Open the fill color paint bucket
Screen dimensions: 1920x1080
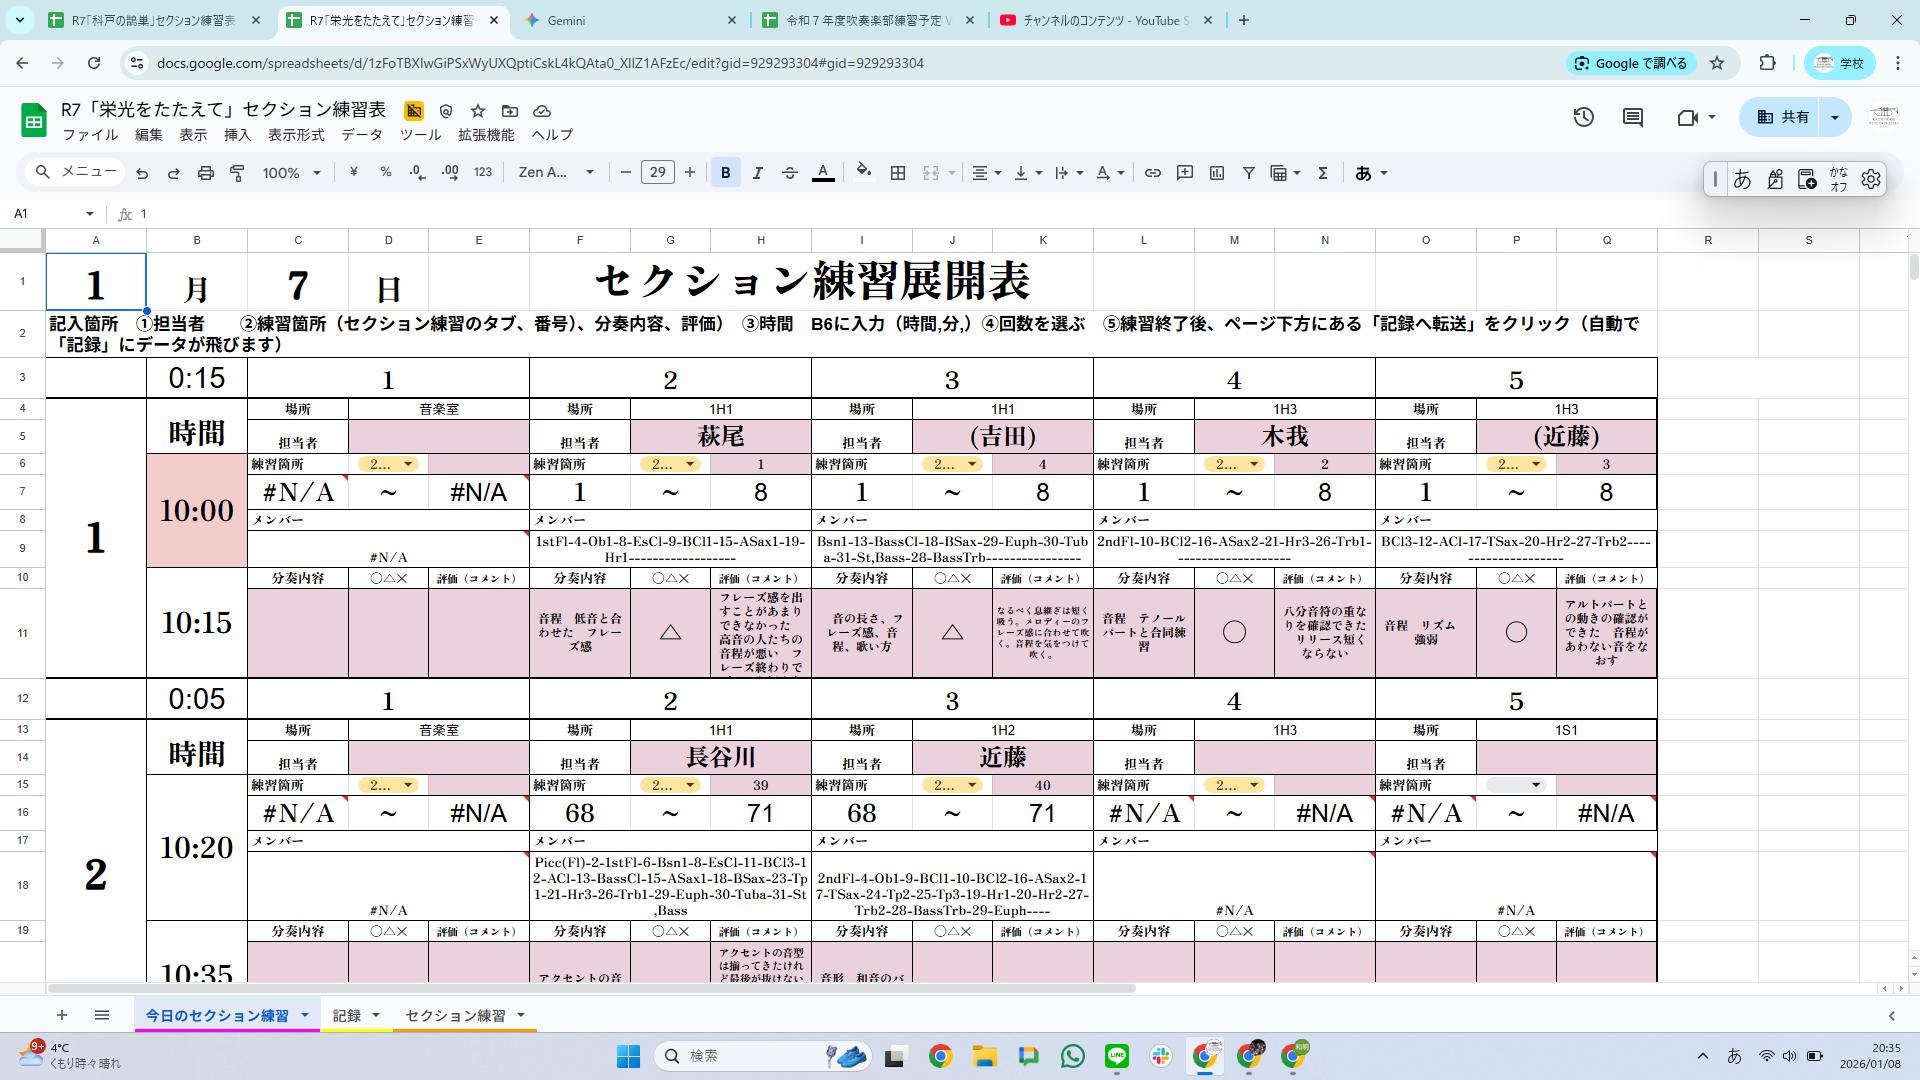pyautogui.click(x=864, y=171)
